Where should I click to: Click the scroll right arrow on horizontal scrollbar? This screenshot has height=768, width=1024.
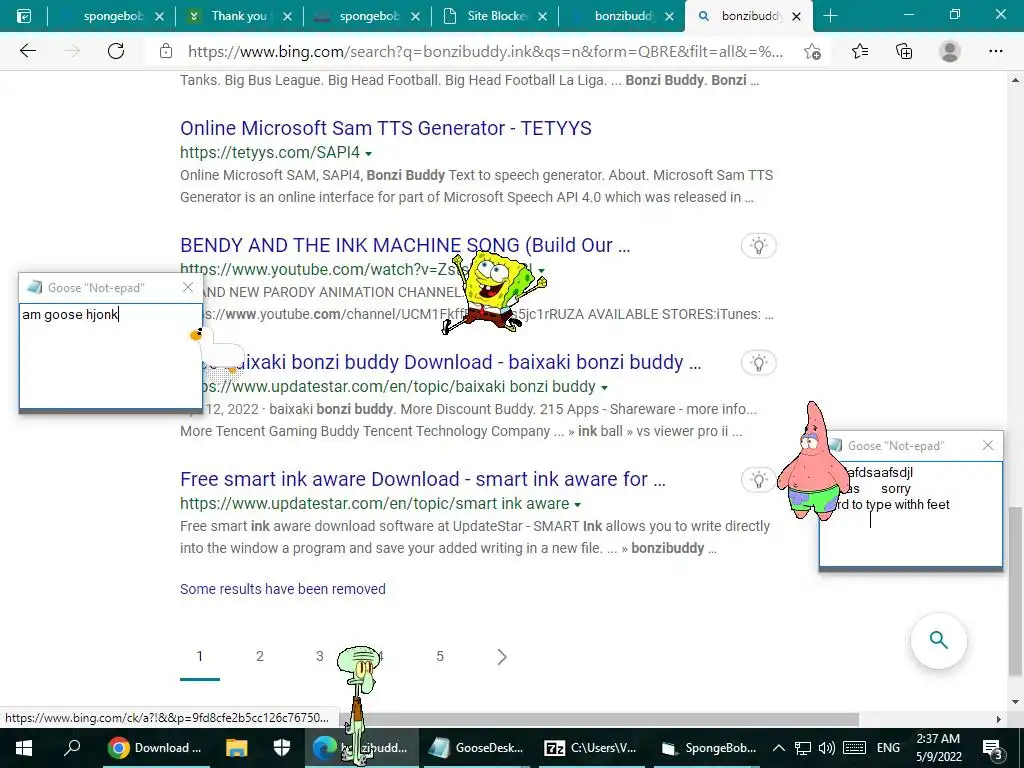999,719
